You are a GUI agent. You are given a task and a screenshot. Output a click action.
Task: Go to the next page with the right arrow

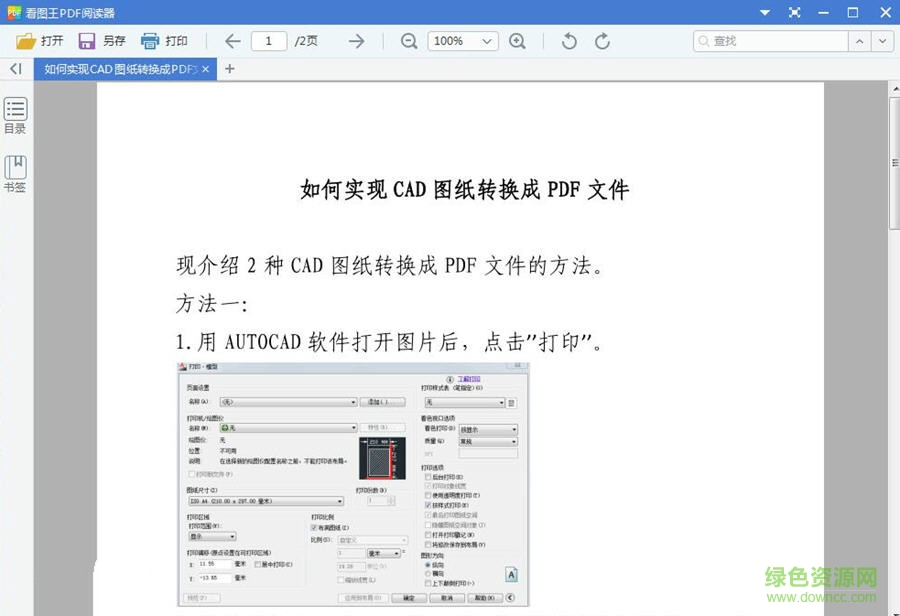356,41
